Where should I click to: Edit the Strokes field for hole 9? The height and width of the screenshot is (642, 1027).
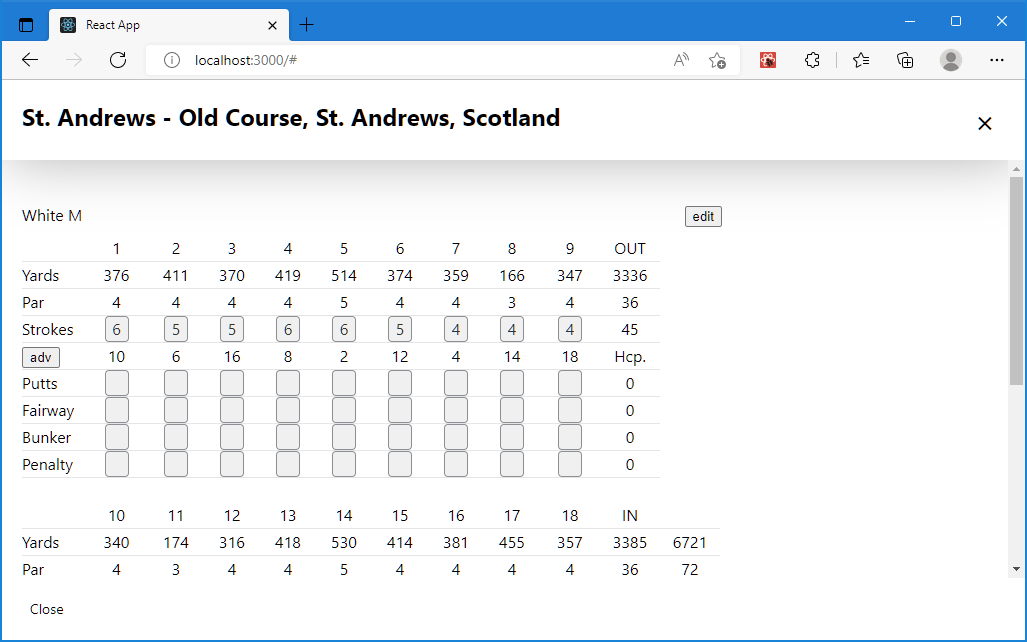click(570, 330)
